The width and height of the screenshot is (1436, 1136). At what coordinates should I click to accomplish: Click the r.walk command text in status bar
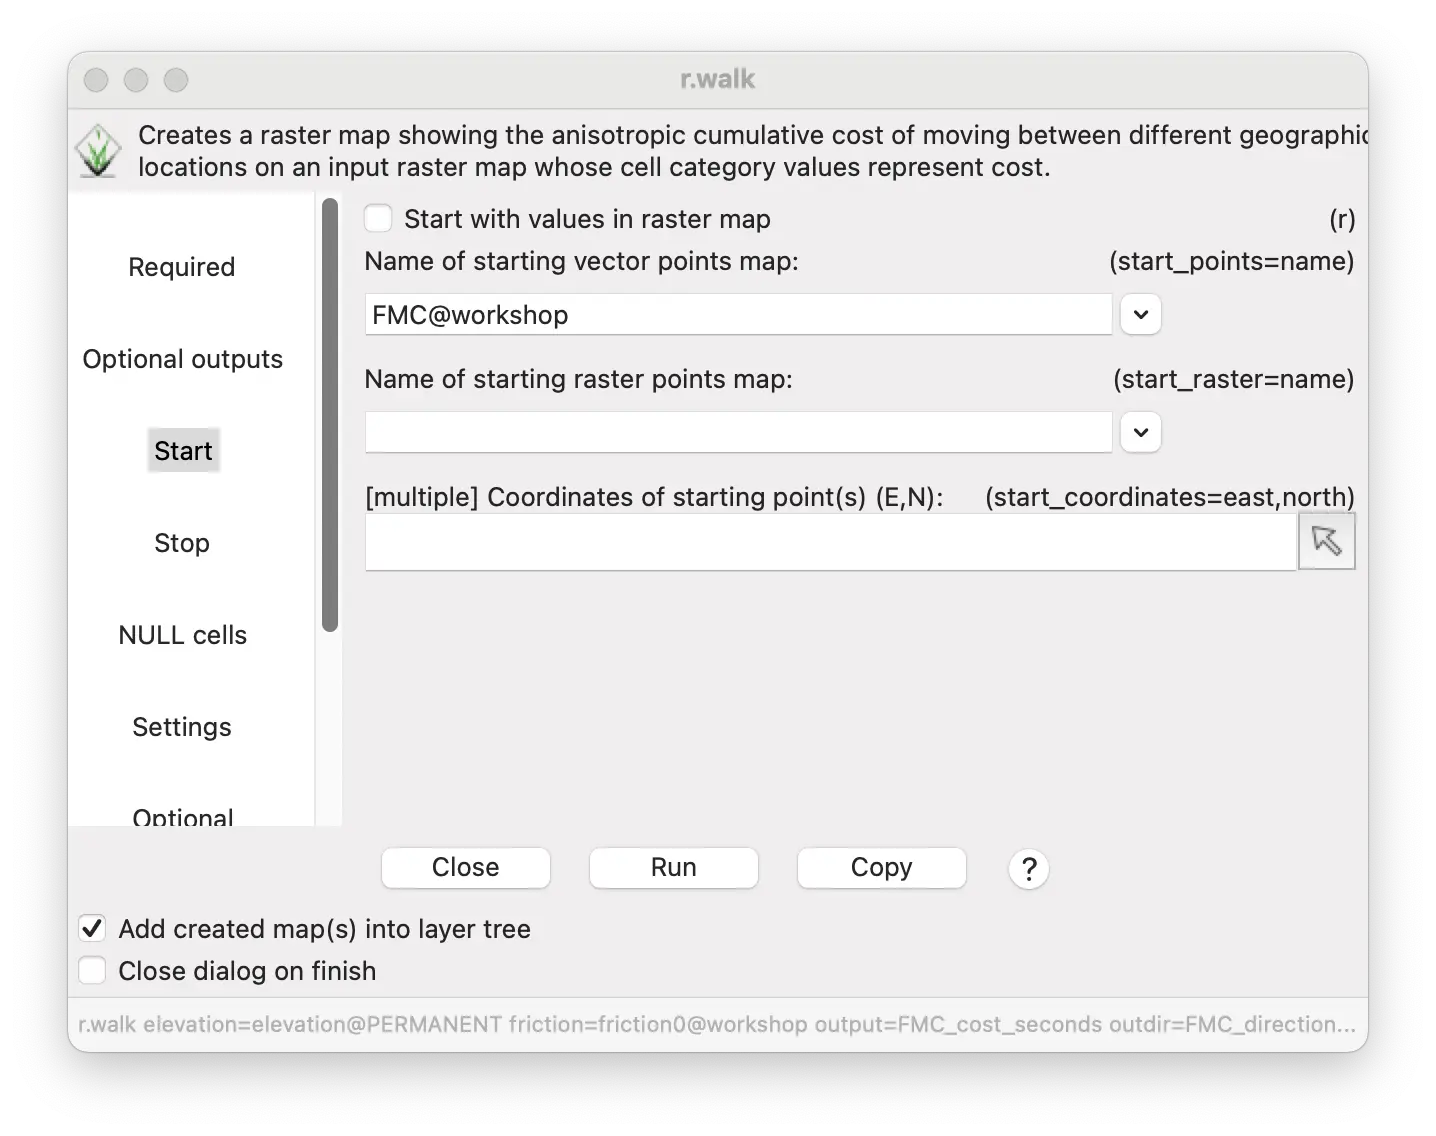[x=717, y=1024]
